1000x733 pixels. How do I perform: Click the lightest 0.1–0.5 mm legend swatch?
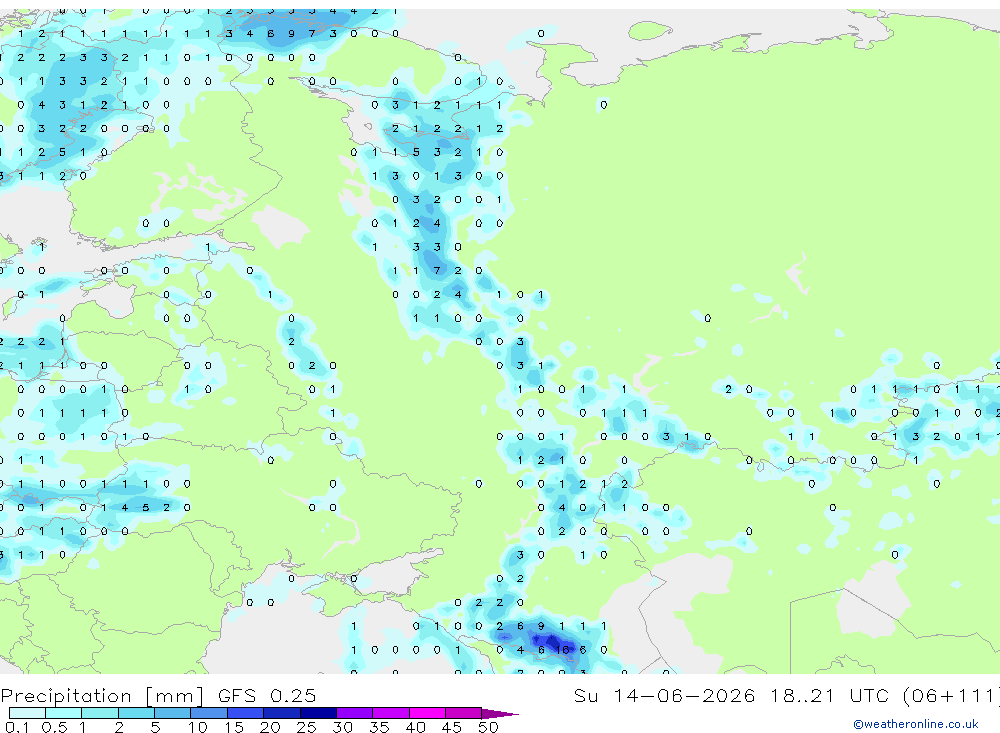coord(27,713)
